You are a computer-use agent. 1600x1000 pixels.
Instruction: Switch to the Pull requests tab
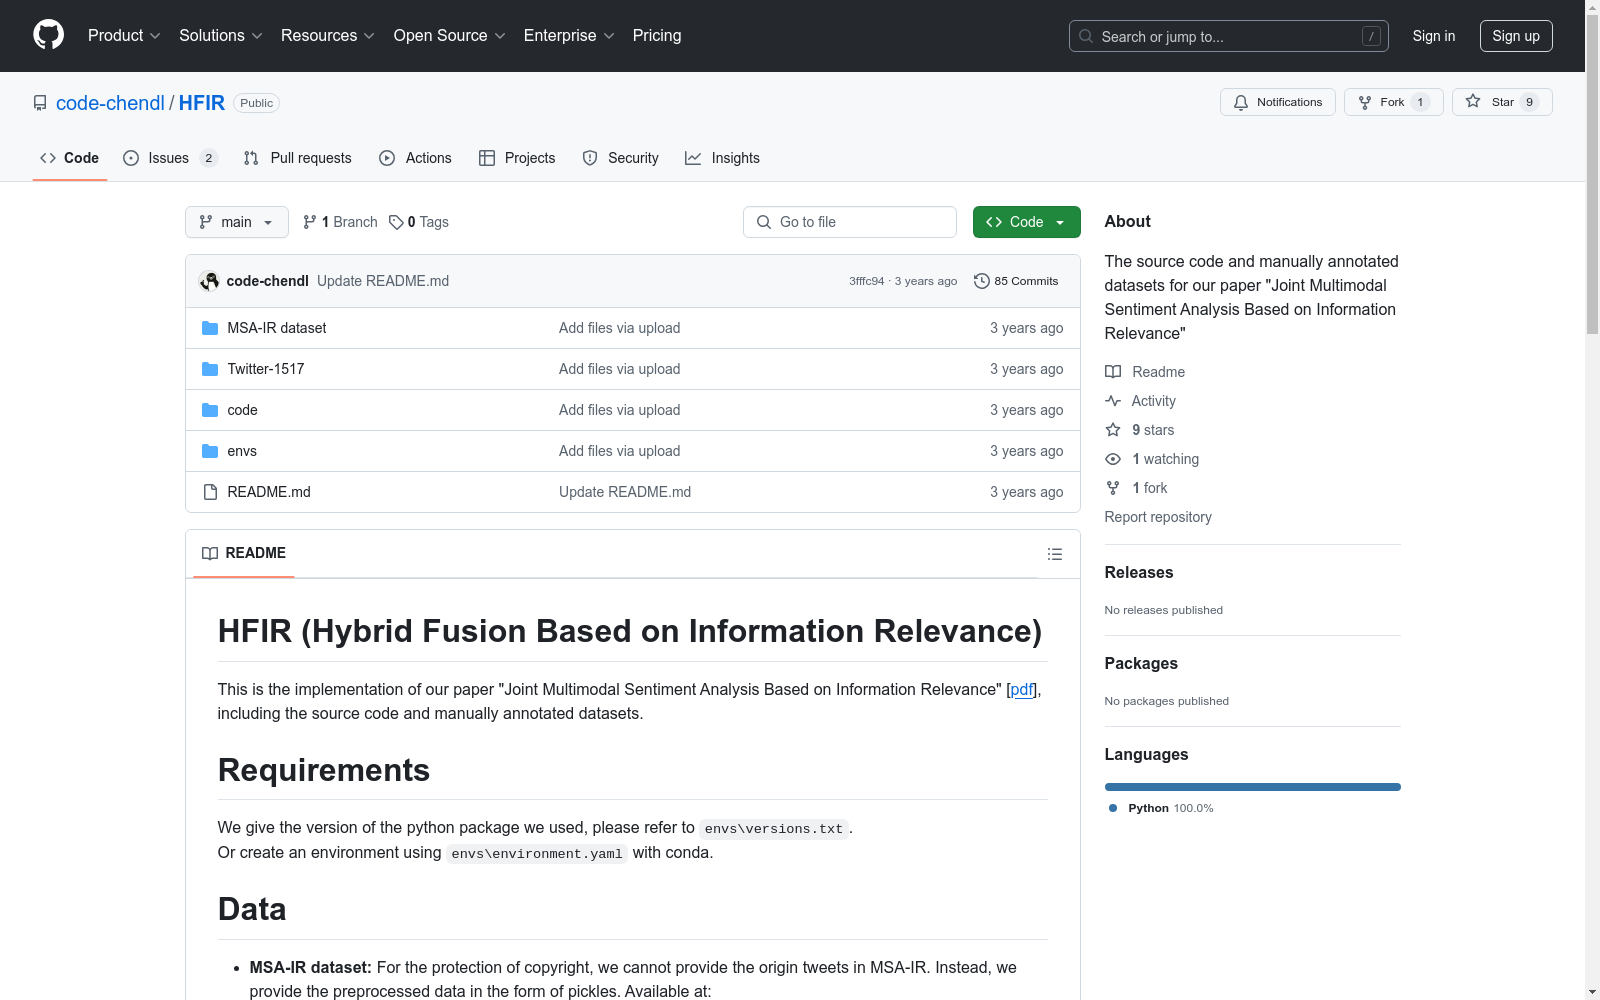[297, 158]
